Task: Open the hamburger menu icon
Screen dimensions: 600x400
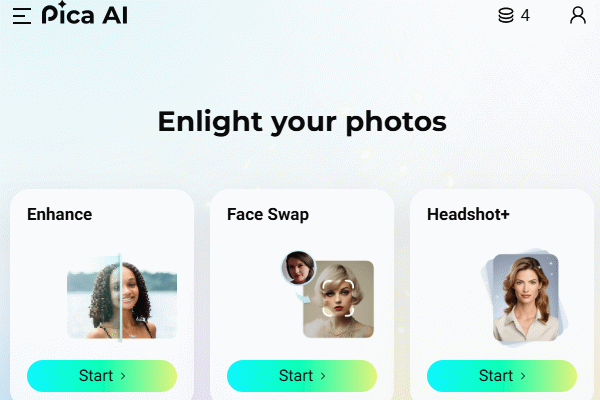Action: [22, 16]
